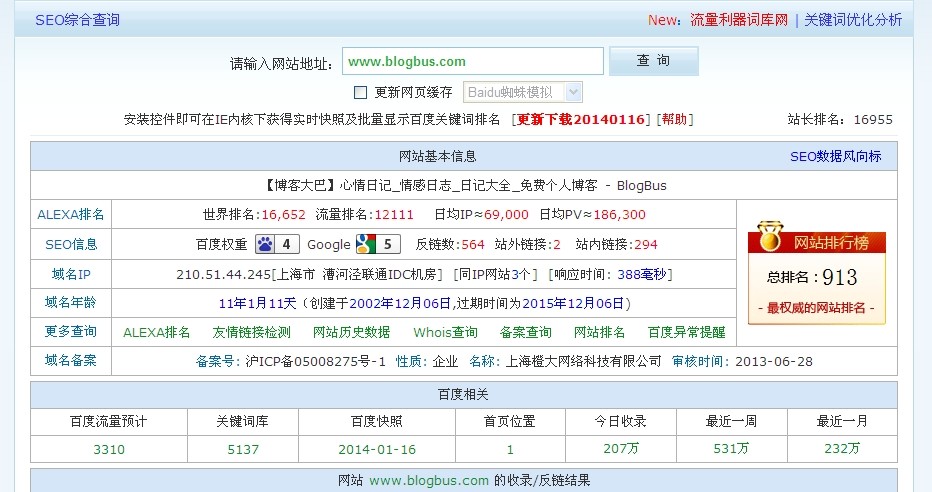
Task: Click response time 388毫秒
Action: (641, 275)
